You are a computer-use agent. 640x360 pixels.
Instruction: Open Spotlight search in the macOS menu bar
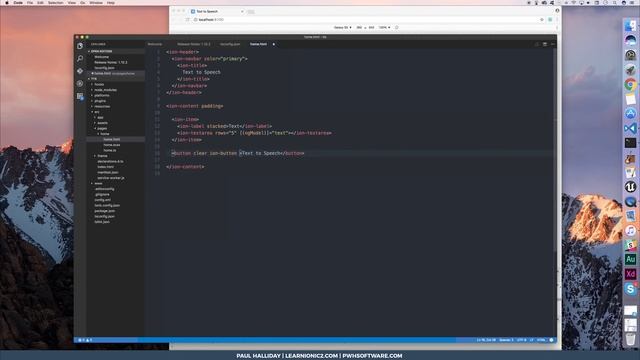pos(615,2)
